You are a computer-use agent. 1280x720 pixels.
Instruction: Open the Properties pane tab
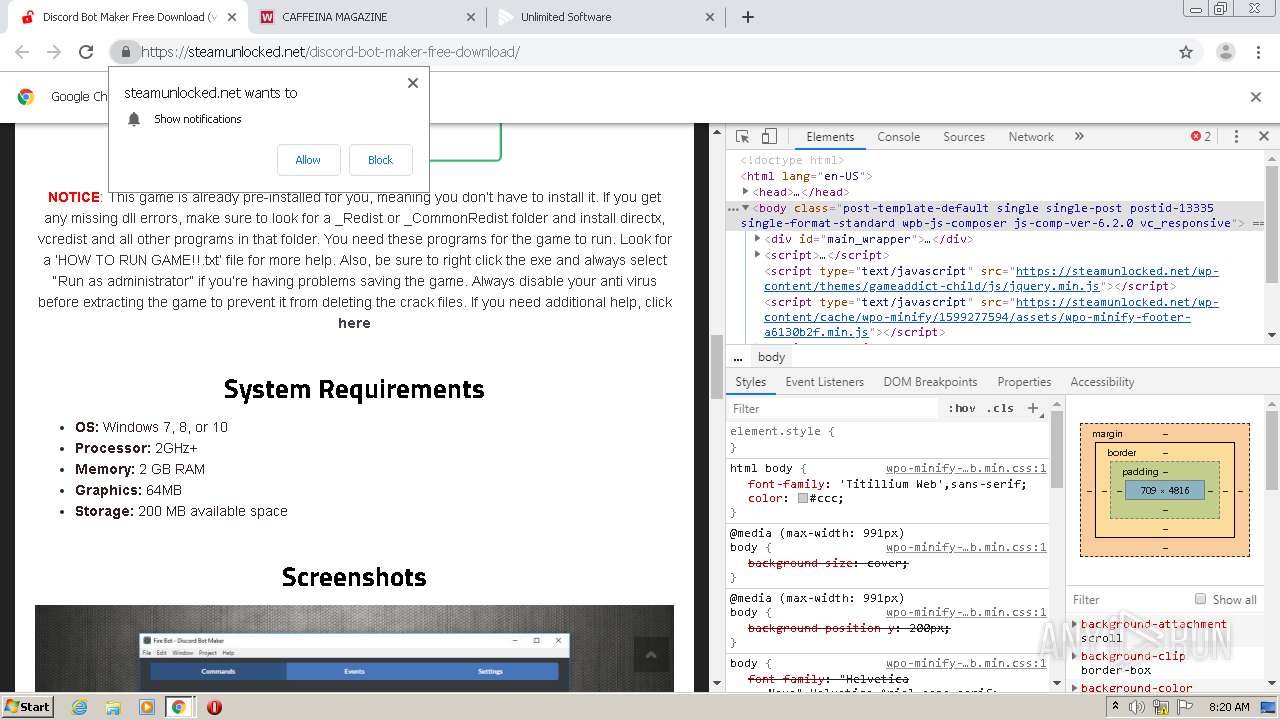pyautogui.click(x=1024, y=382)
